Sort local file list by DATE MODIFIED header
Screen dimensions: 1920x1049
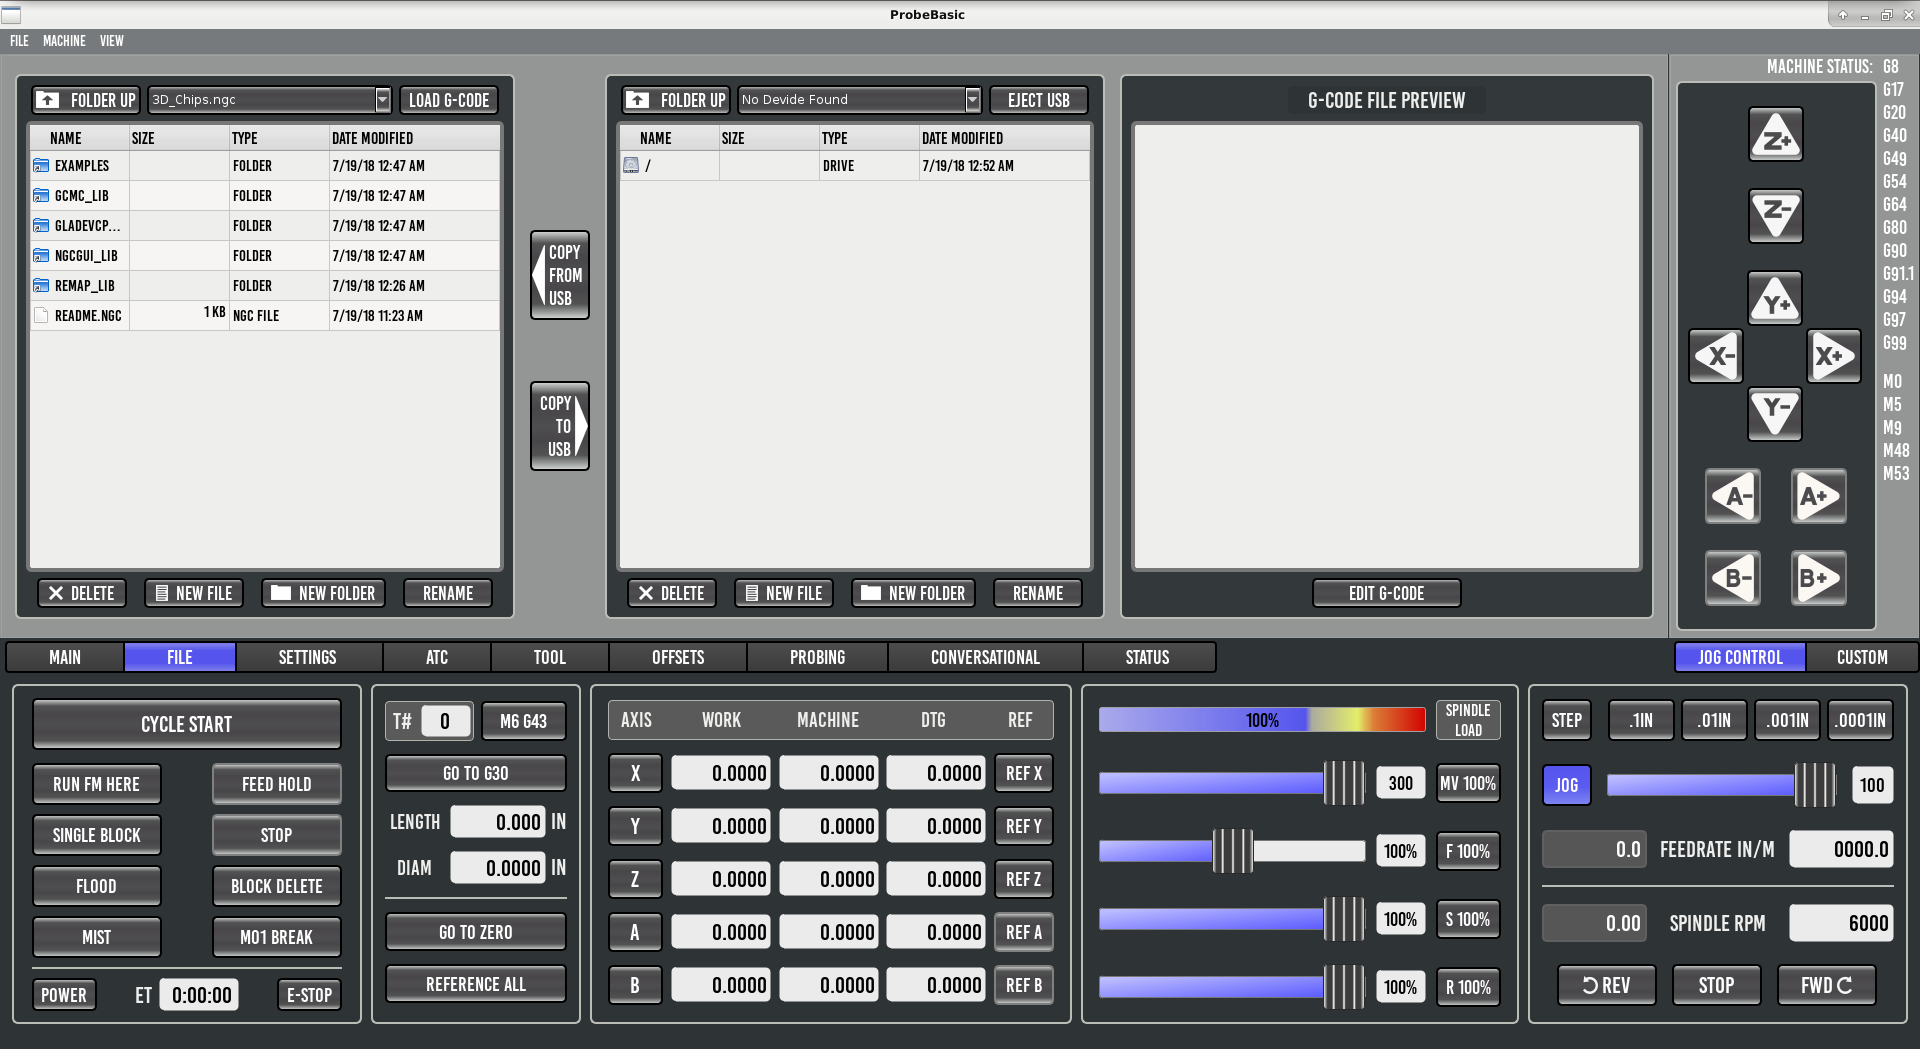[414, 138]
